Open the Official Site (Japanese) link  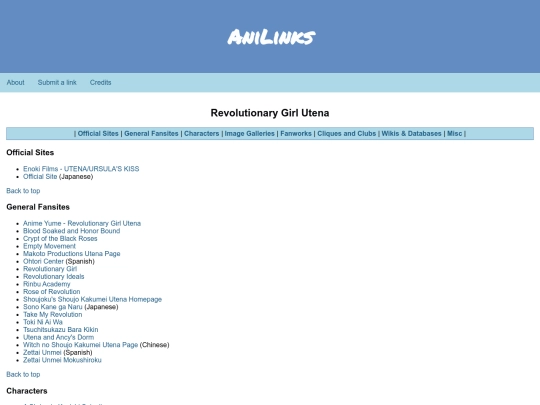[x=40, y=177]
